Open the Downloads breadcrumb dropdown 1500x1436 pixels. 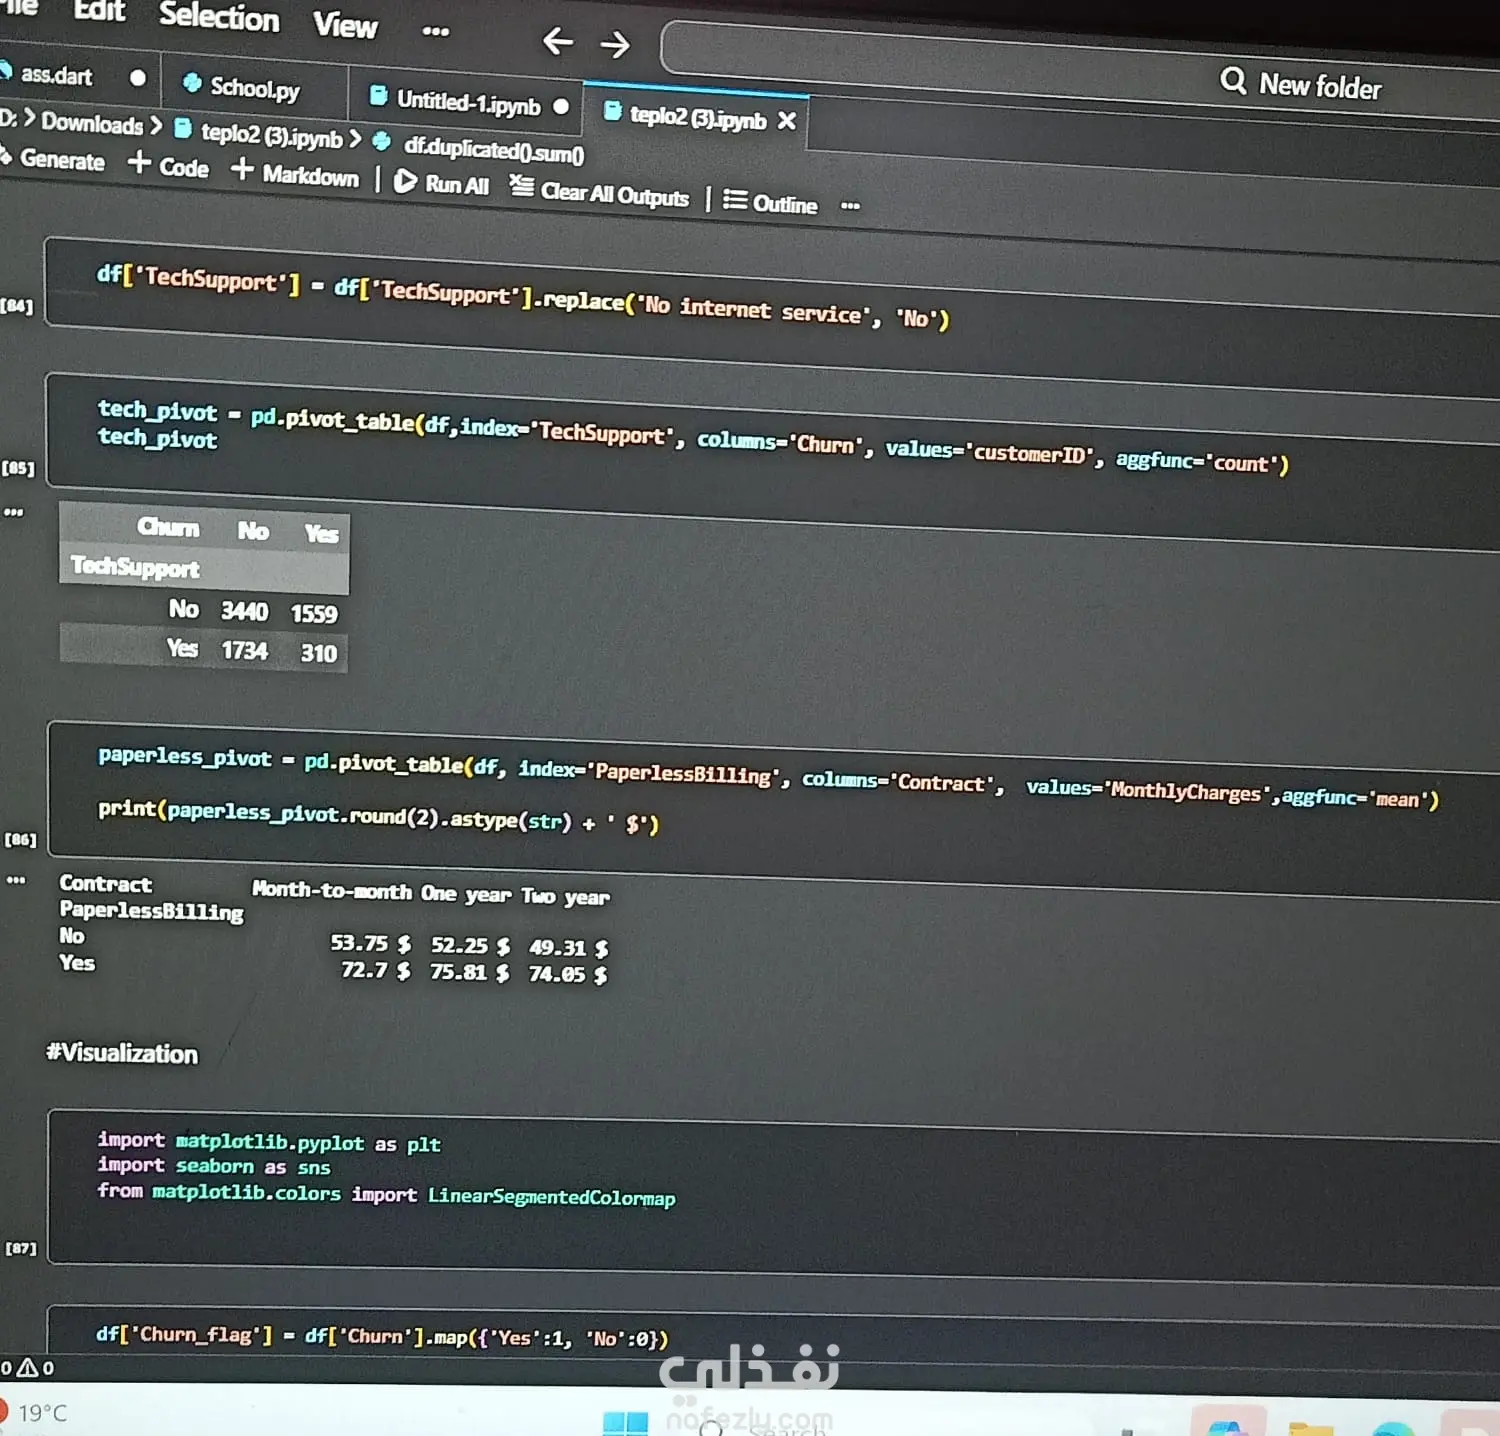(92, 124)
